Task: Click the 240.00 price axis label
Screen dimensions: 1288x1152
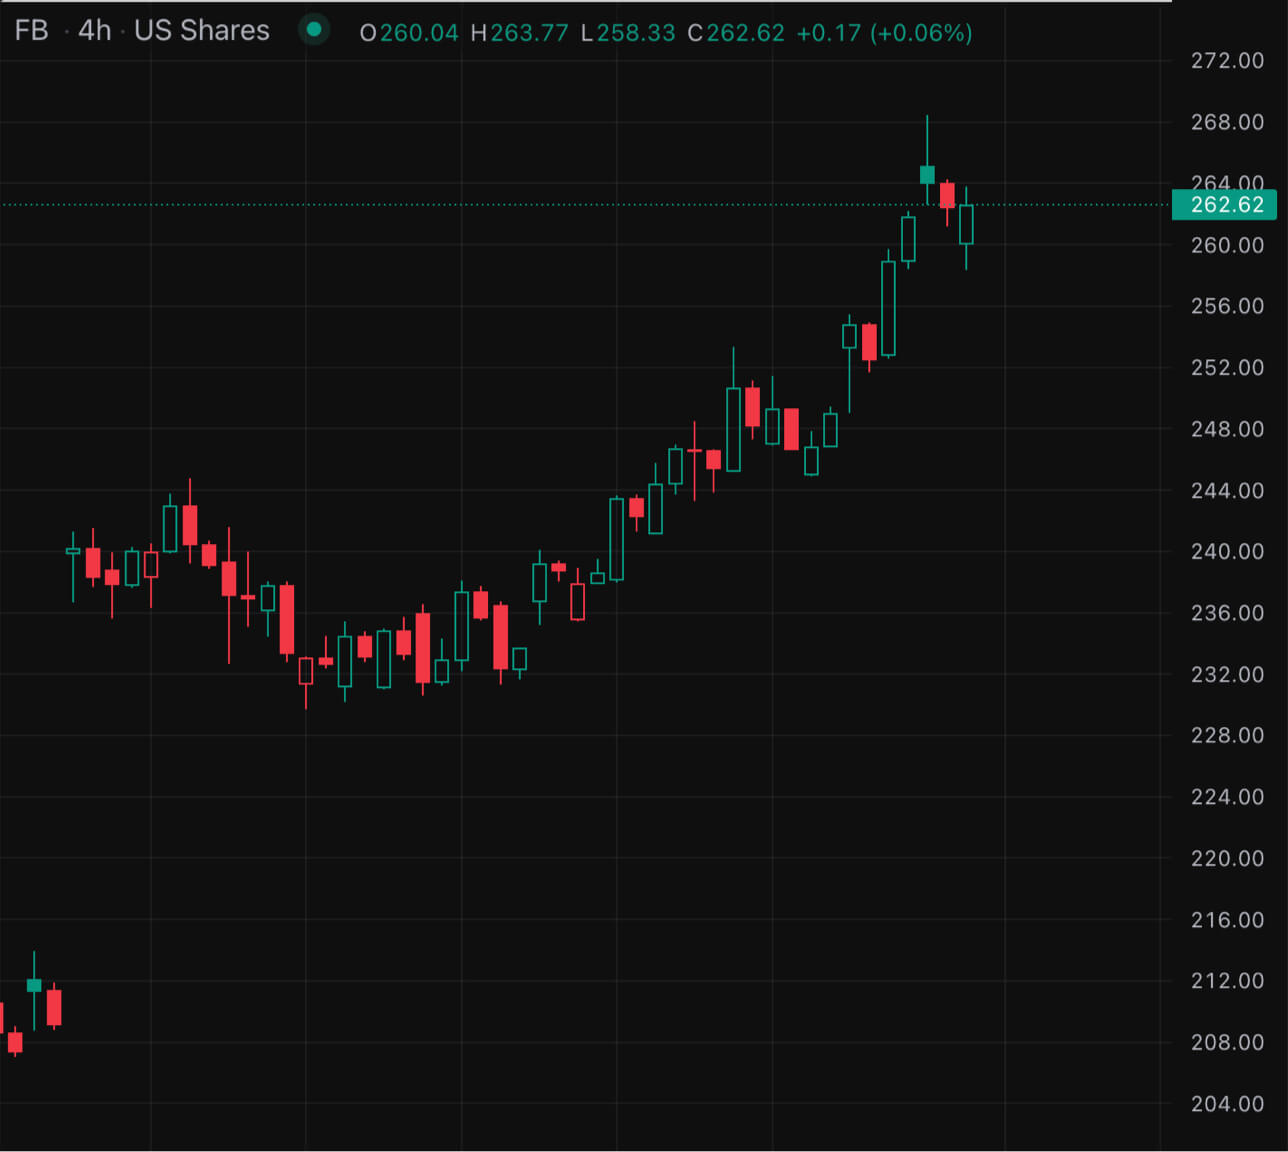Action: pyautogui.click(x=1227, y=552)
